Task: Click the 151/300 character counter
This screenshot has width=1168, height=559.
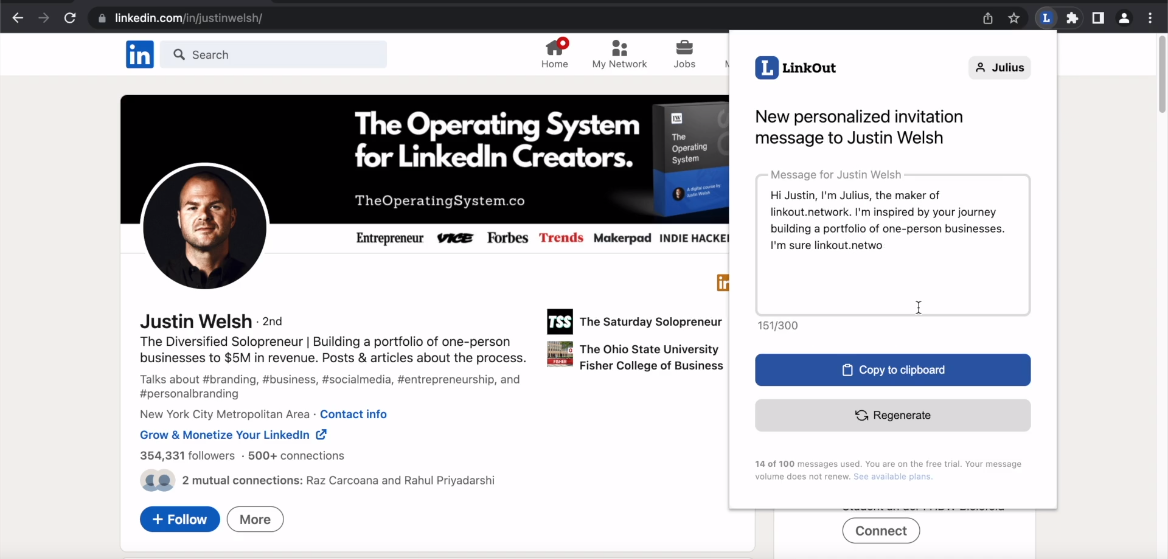Action: tap(778, 326)
